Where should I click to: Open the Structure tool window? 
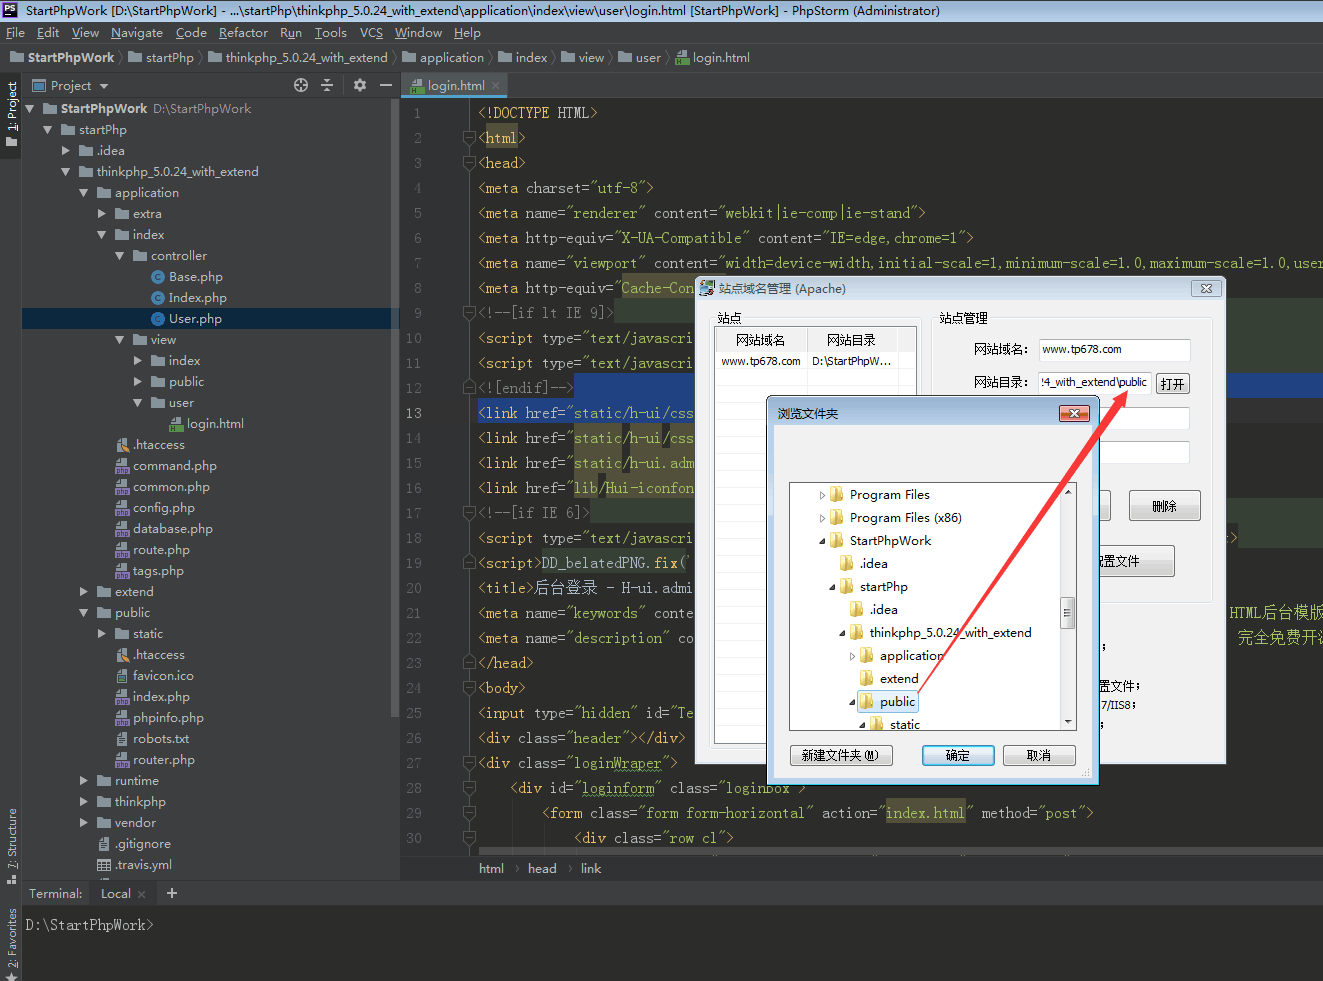(12, 840)
